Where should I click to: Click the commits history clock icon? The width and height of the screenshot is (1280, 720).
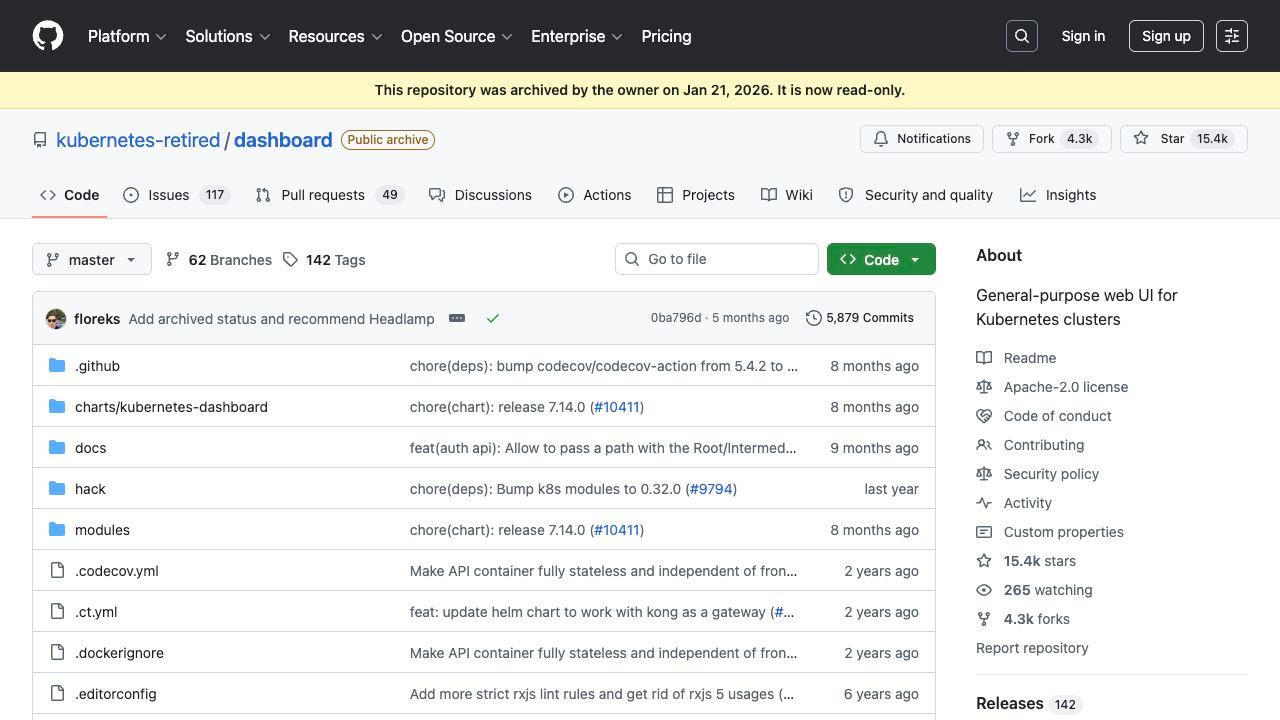814,318
